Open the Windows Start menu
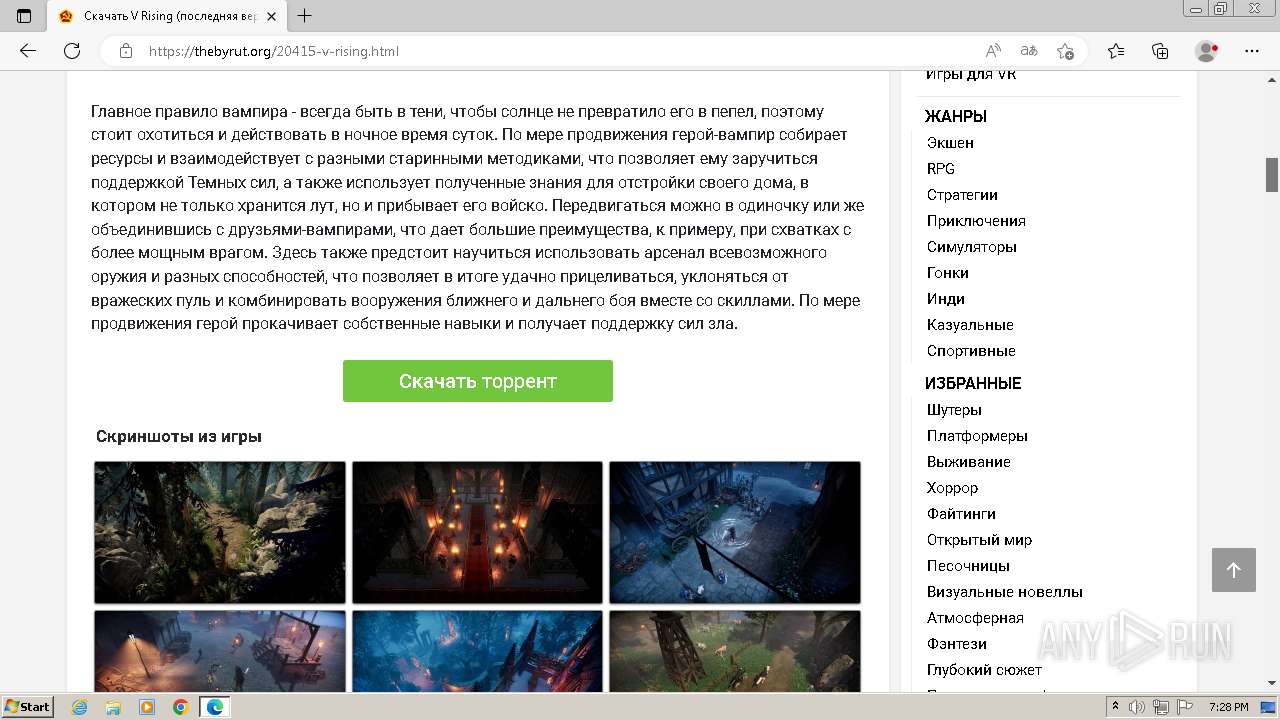The width and height of the screenshot is (1280, 720). point(28,707)
